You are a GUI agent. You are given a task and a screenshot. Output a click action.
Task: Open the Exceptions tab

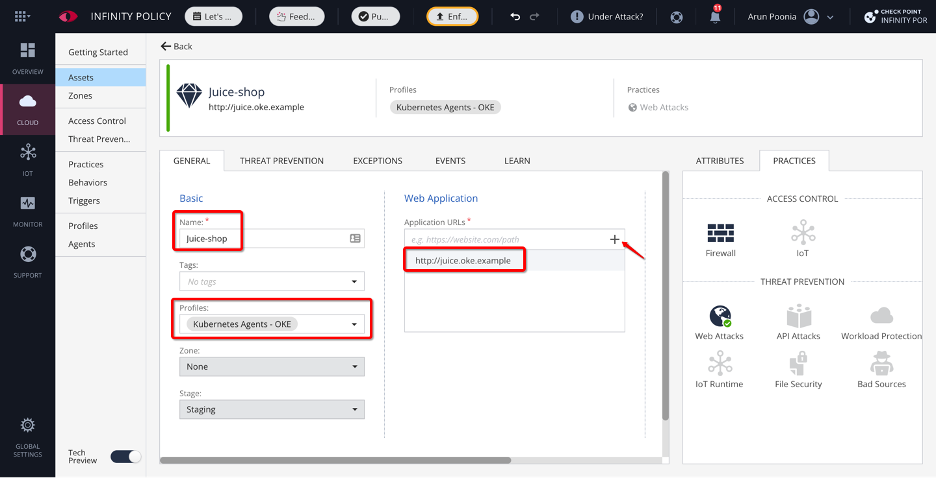[x=377, y=161]
